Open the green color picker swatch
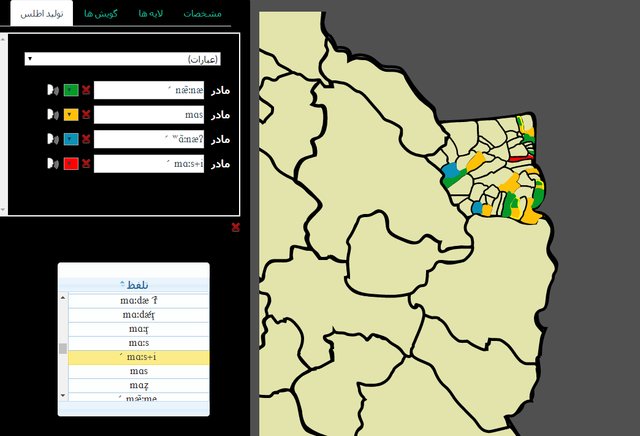The image size is (640, 436). point(71,90)
